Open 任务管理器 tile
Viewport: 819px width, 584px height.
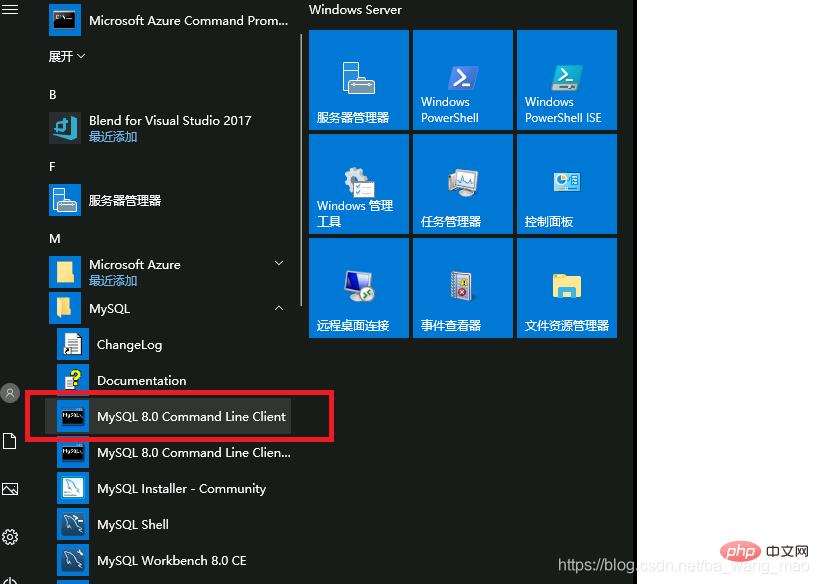point(463,184)
